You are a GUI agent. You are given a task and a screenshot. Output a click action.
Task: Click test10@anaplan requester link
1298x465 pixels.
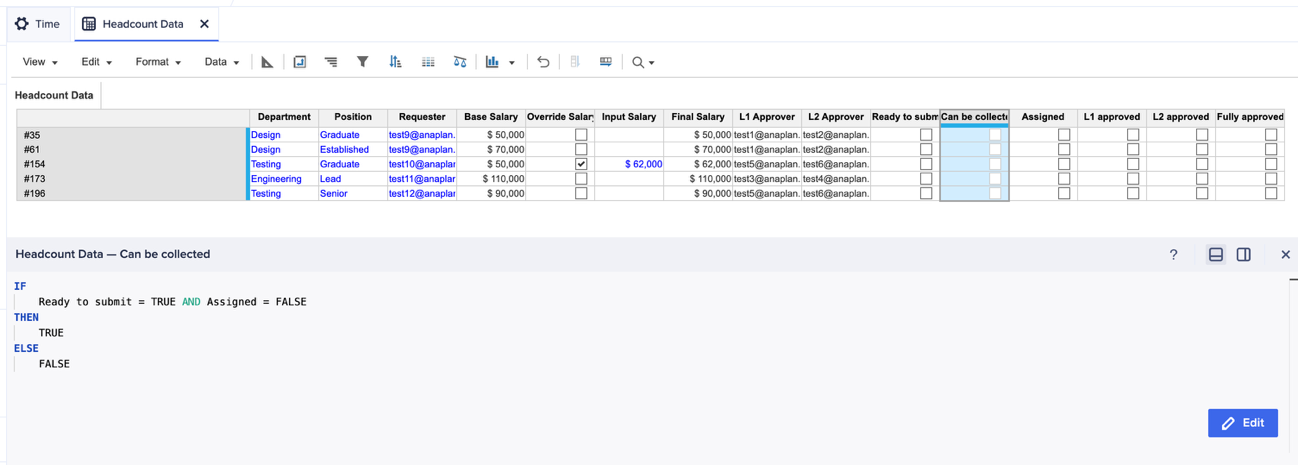(x=422, y=164)
